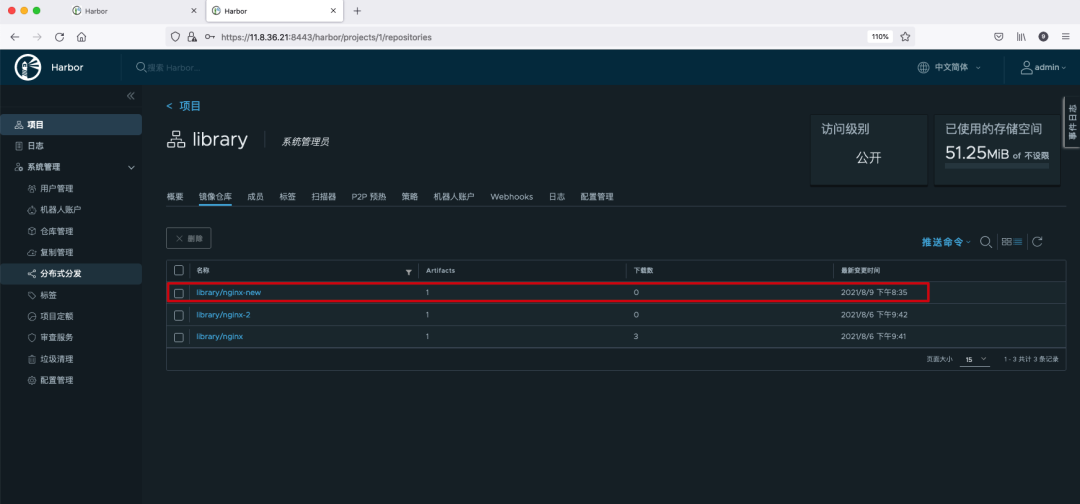This screenshot has width=1080, height=504.
Task: Click inside the 搜索 Harbor search field
Action: [x=174, y=67]
